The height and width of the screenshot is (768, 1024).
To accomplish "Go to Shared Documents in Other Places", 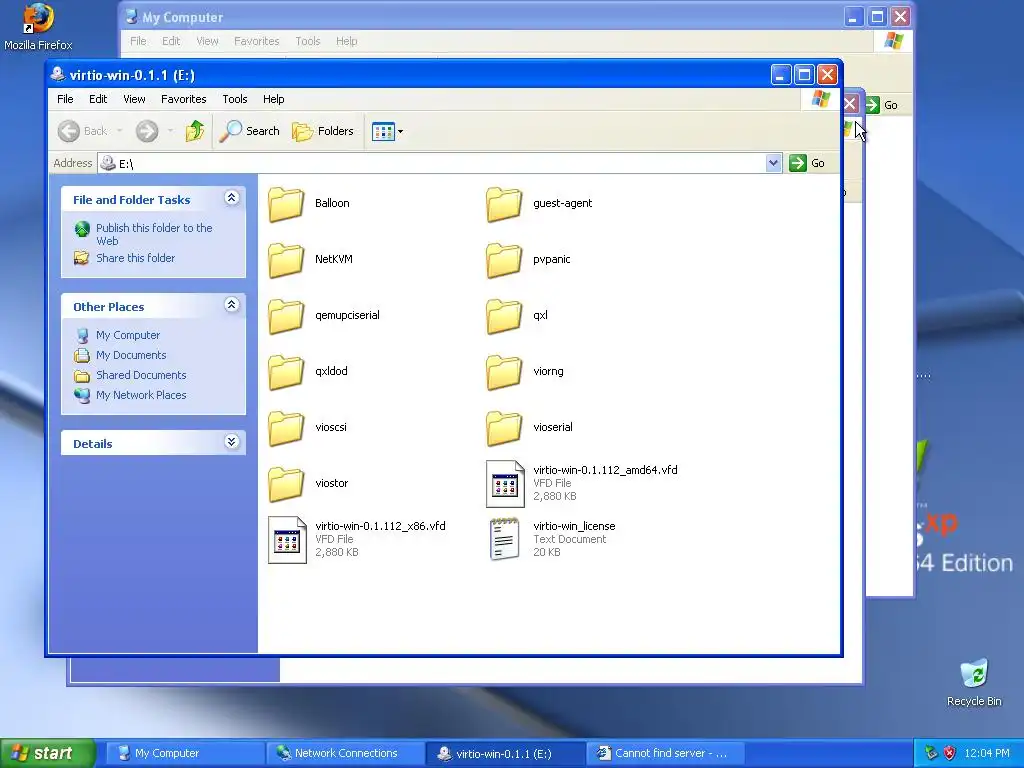I will coord(141,375).
